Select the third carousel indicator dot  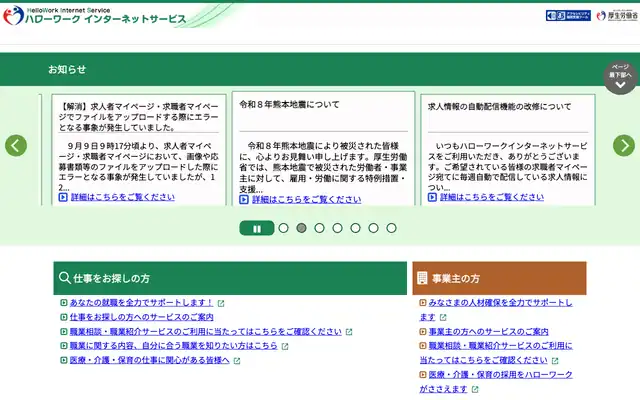[319, 228]
